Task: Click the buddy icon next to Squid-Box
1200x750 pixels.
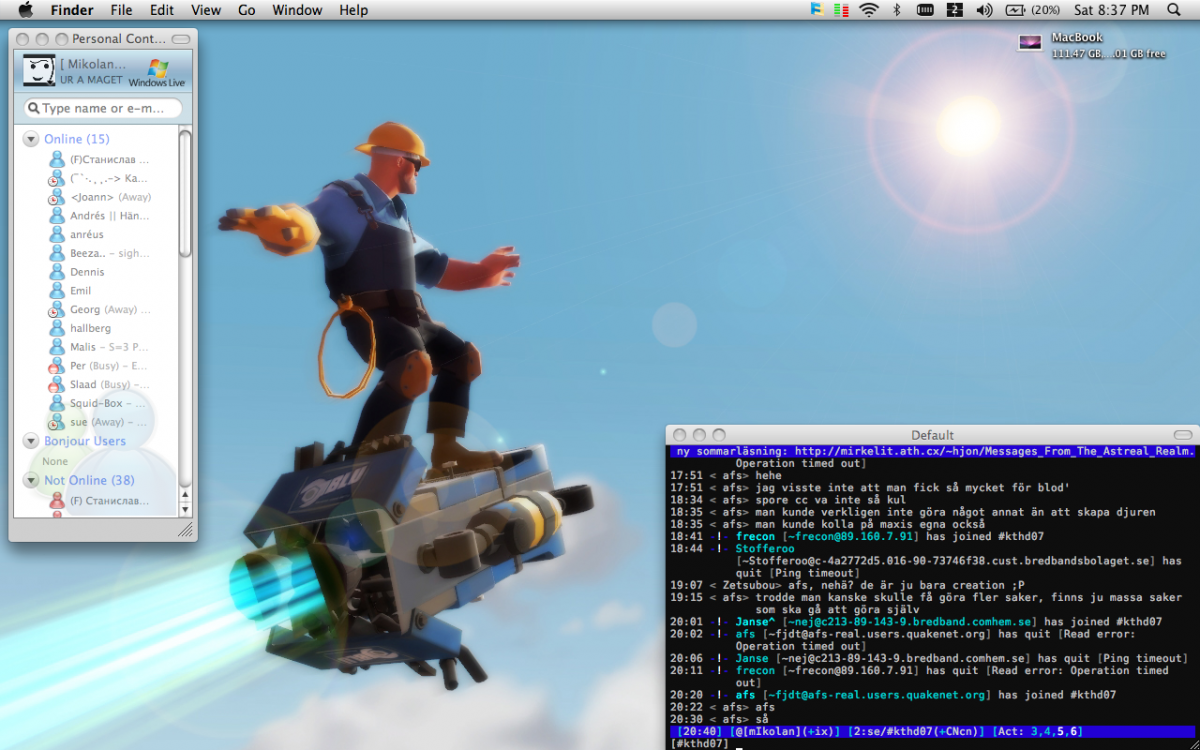Action: point(57,404)
